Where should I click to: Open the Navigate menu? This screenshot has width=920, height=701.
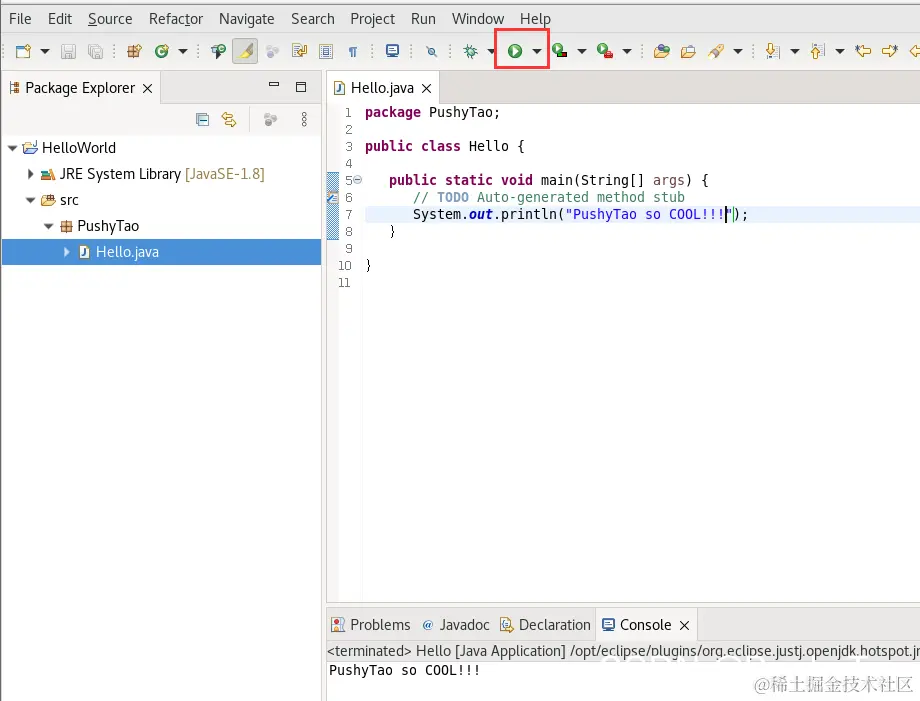coord(246,19)
